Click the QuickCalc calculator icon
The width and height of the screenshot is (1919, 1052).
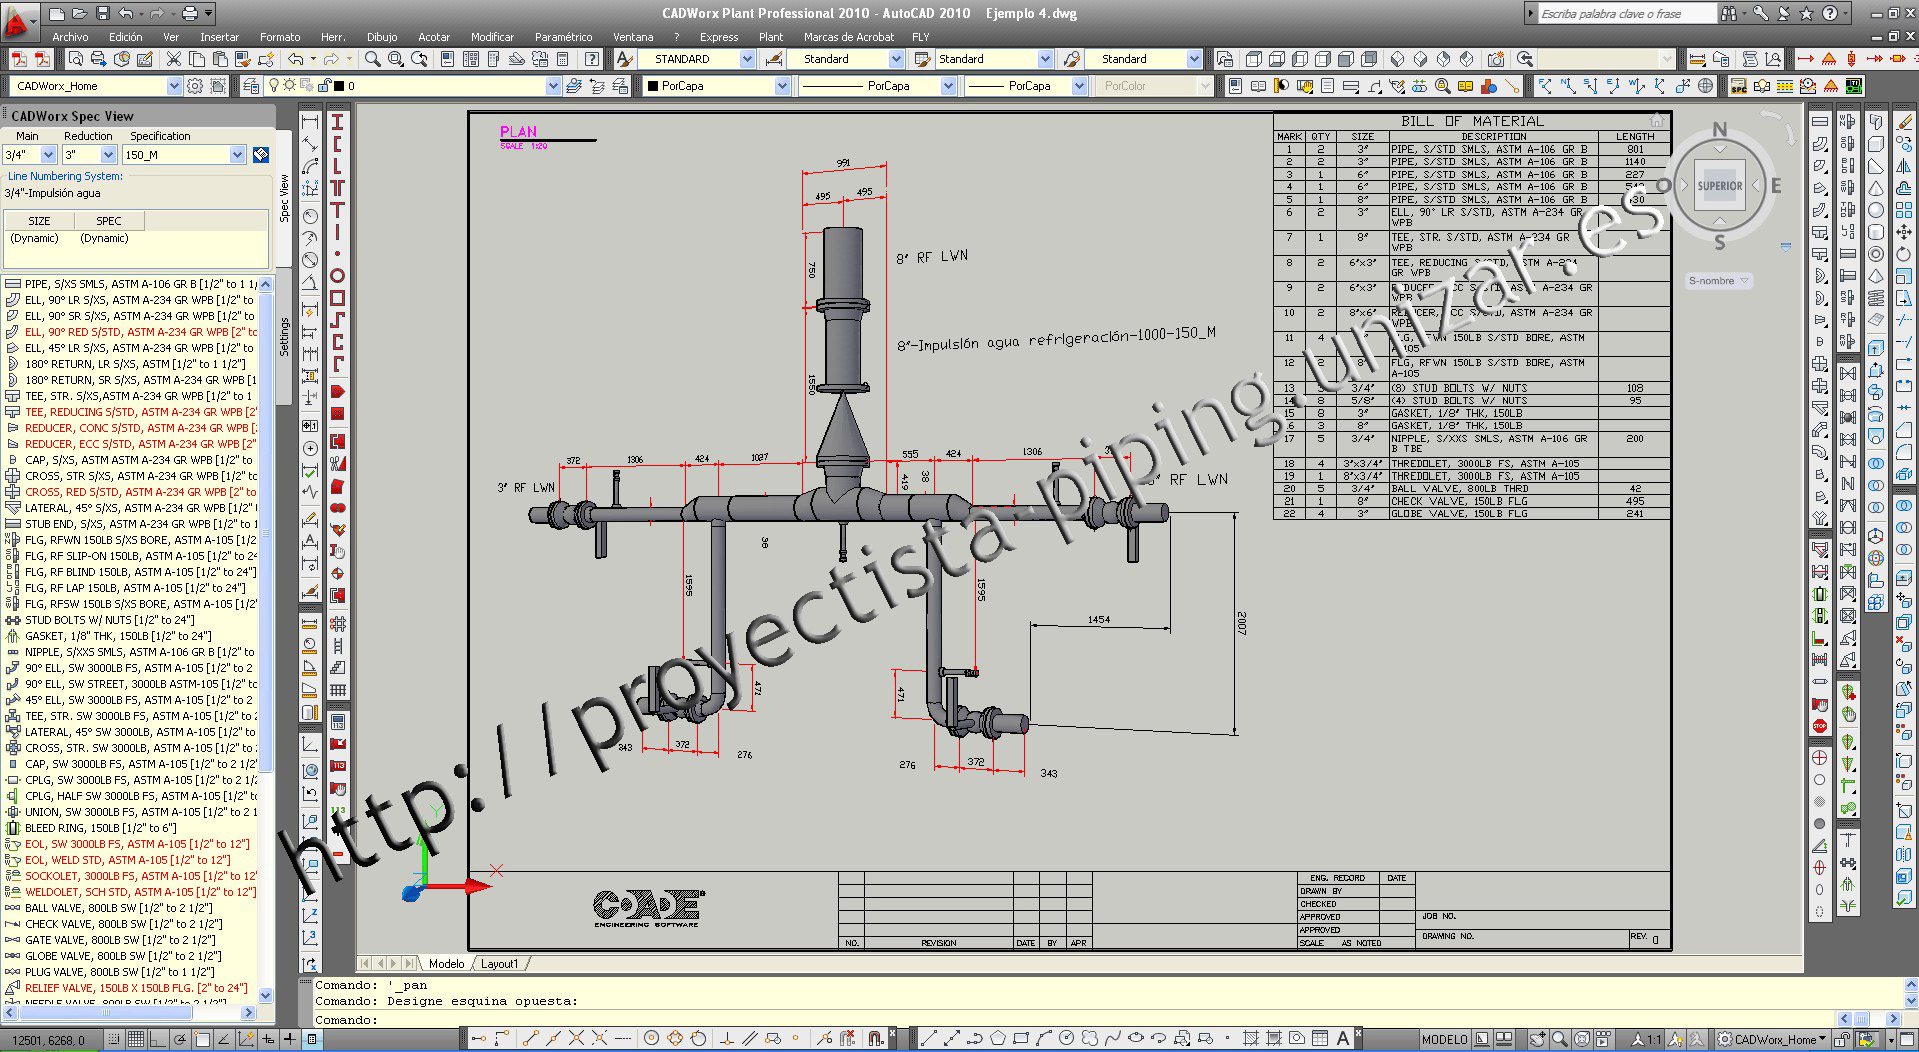[x=562, y=59]
